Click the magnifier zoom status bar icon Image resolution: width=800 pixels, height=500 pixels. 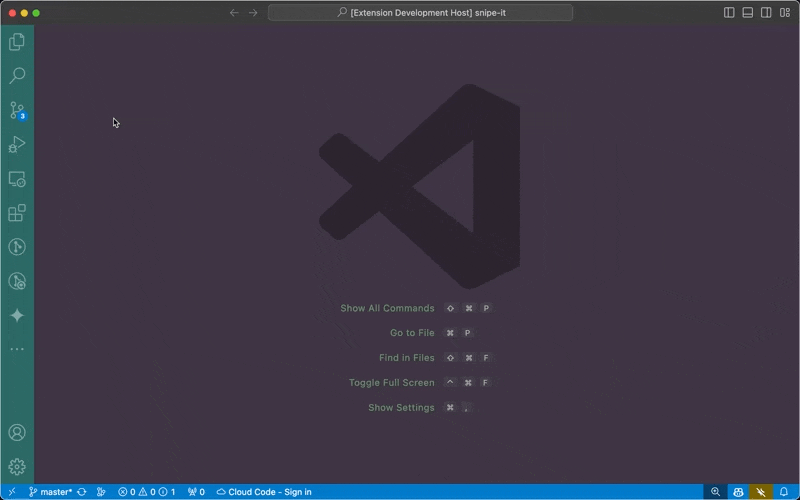coord(715,492)
